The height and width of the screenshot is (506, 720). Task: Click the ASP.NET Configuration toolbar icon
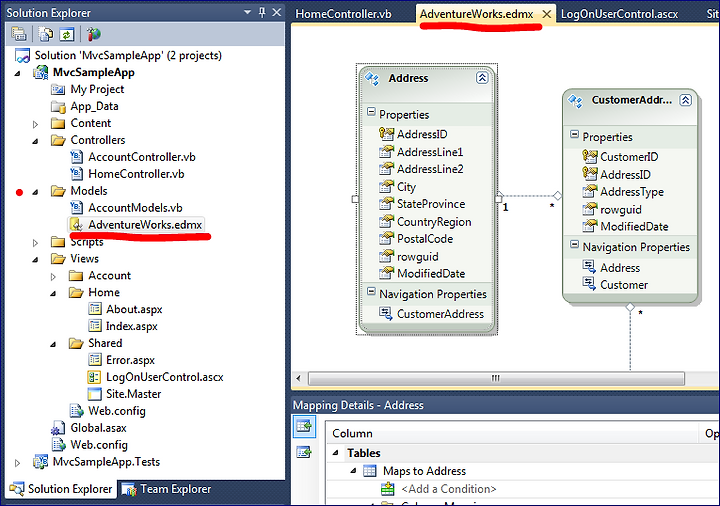coord(93,34)
